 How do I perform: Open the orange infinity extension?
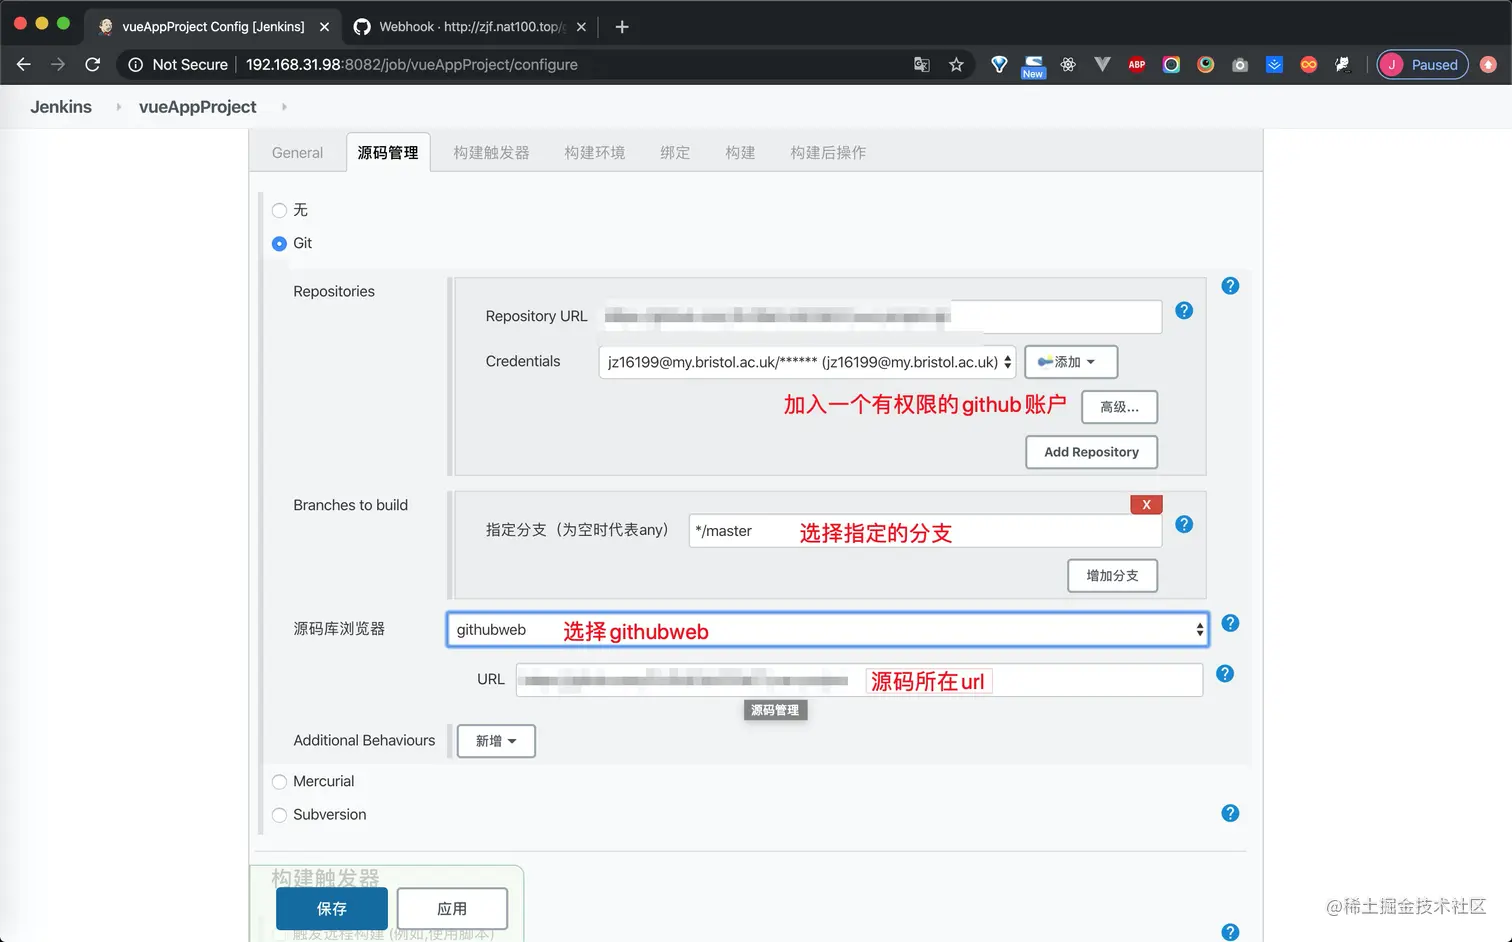pyautogui.click(x=1308, y=65)
